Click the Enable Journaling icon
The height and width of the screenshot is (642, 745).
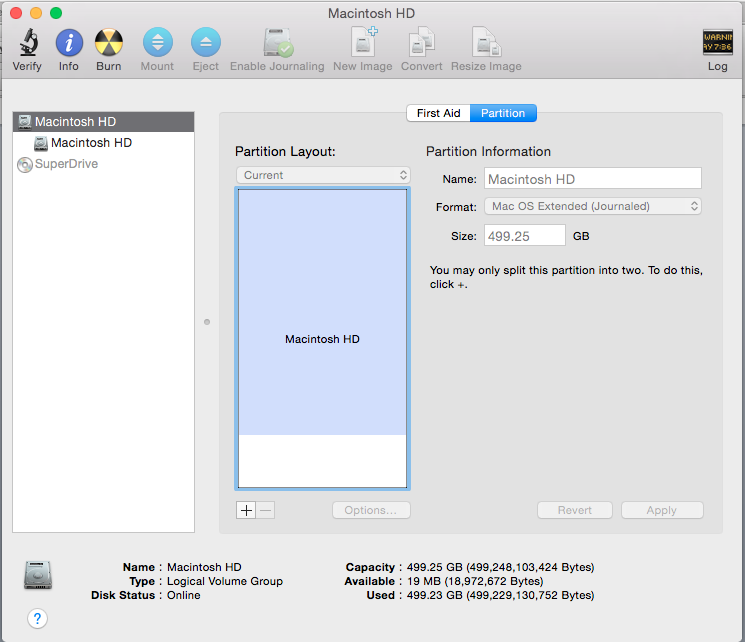click(277, 43)
